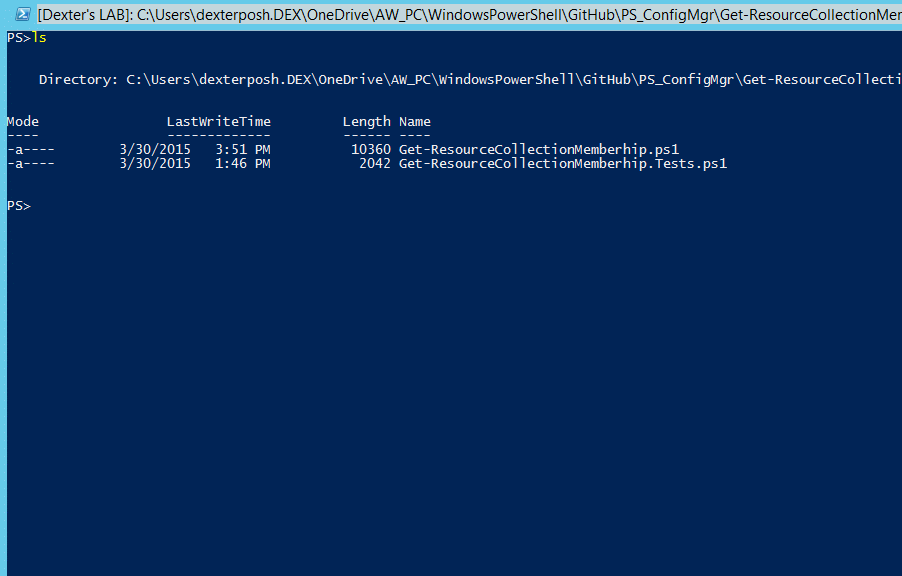The height and width of the screenshot is (576, 902).
Task: Click the first row's 3/30/2015 date
Action: (155, 150)
